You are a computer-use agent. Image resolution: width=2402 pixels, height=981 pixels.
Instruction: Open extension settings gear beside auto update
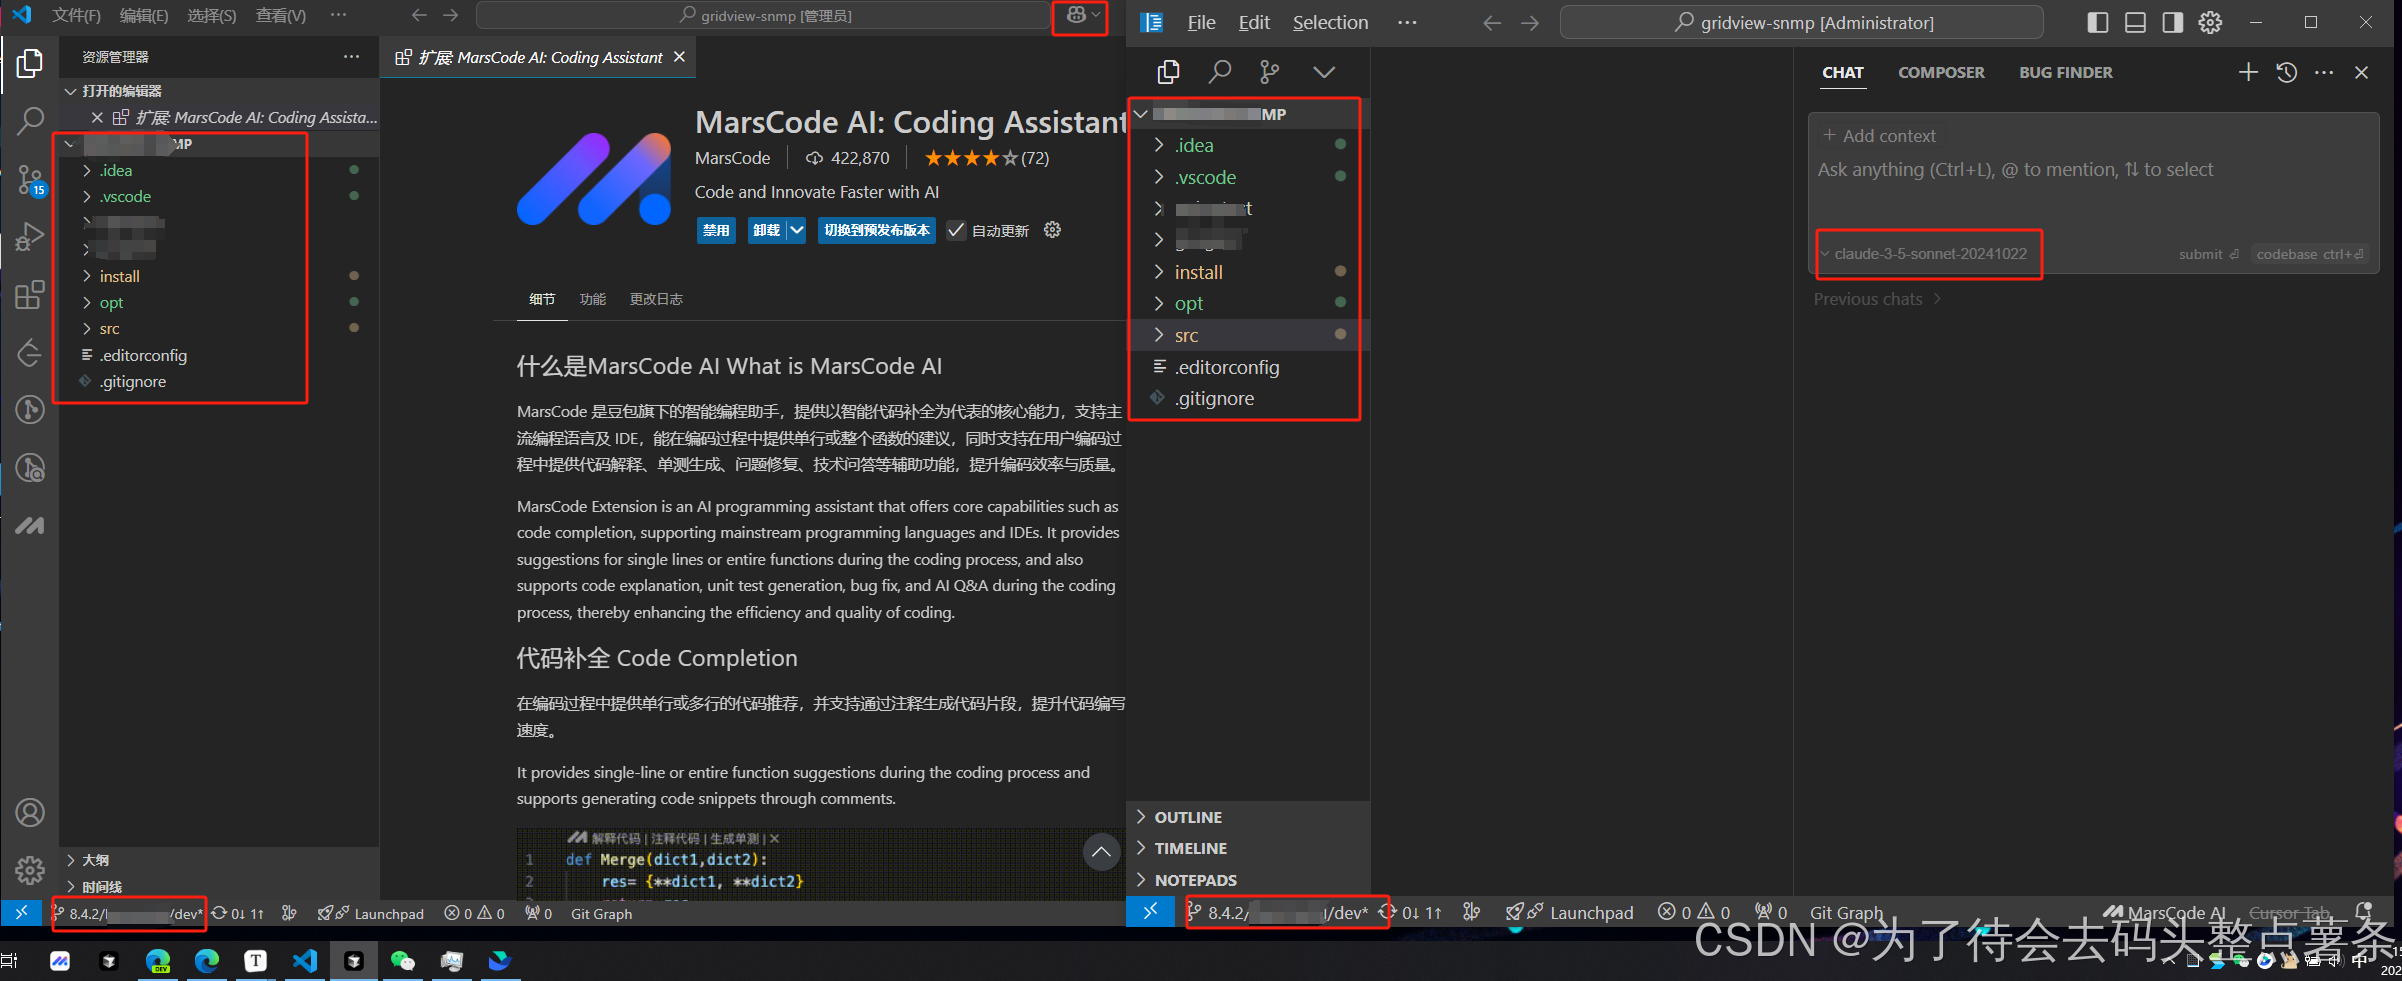pyautogui.click(x=1052, y=230)
